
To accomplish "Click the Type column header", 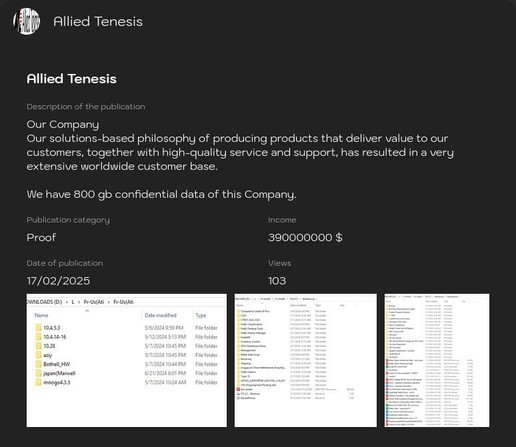I will click(x=201, y=315).
